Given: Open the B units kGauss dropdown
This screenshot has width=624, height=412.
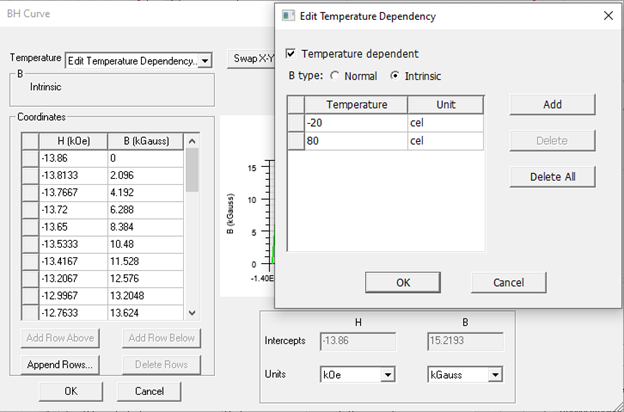Looking at the screenshot, I should 495,375.
